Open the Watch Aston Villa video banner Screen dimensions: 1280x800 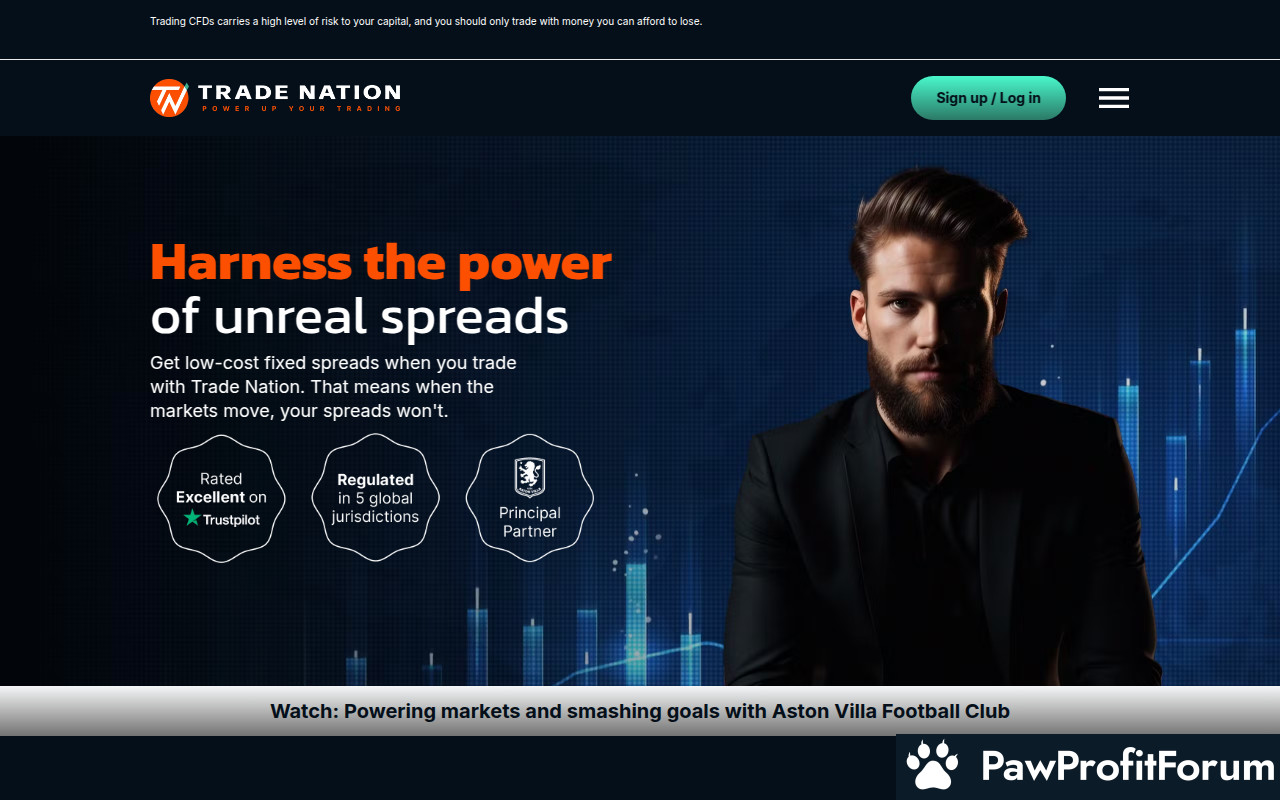[x=640, y=711]
